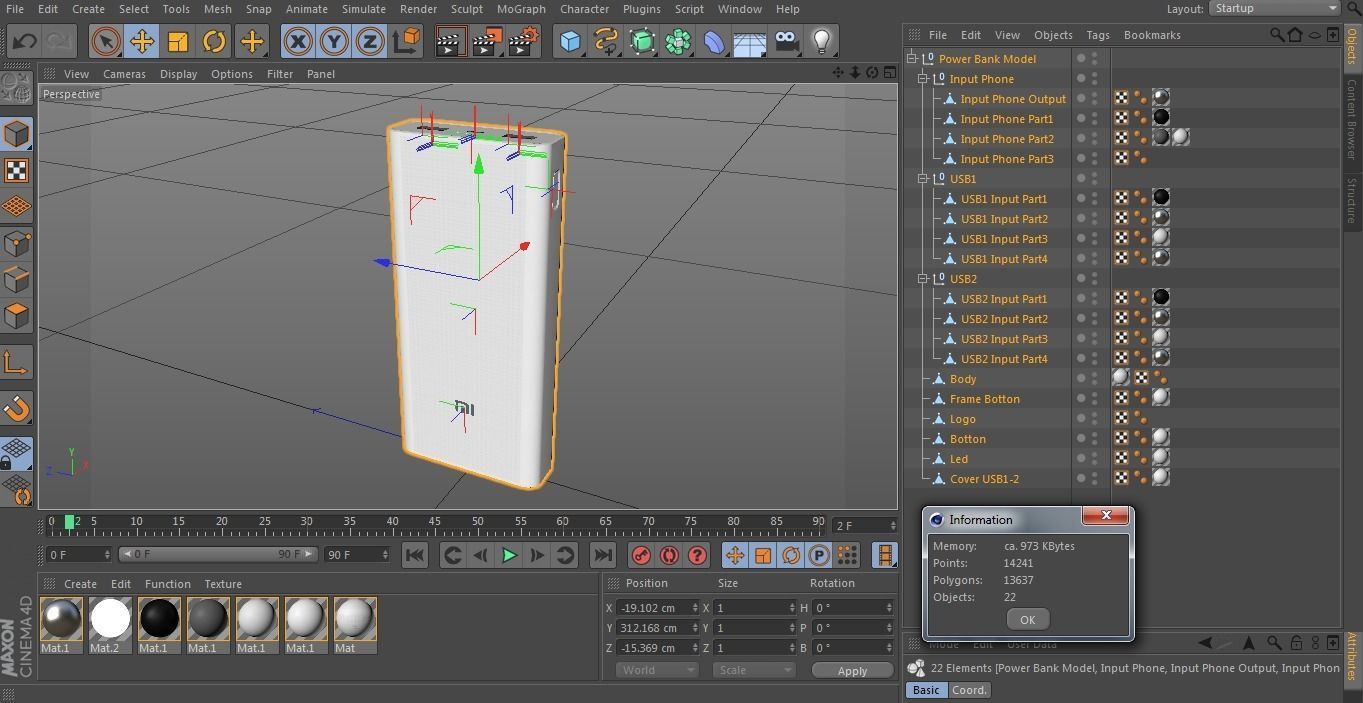Open the Render Settings icon
The image size is (1363, 703).
click(x=524, y=41)
